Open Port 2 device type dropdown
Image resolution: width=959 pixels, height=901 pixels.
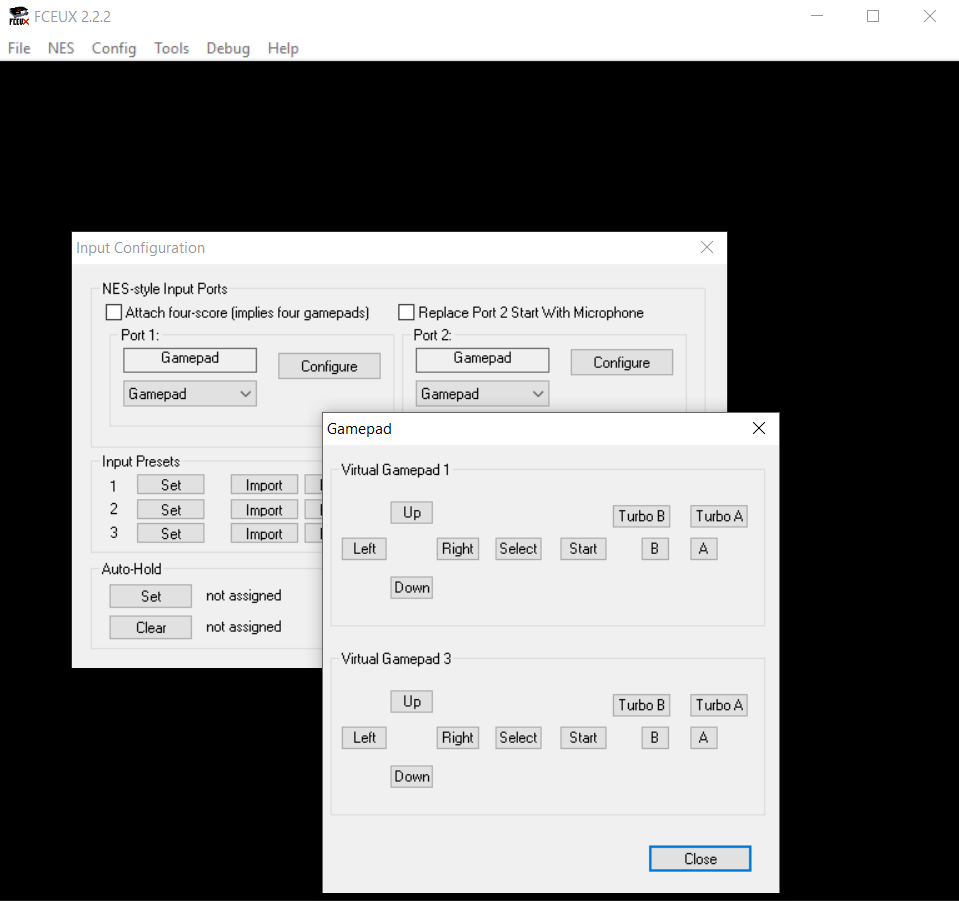[482, 394]
